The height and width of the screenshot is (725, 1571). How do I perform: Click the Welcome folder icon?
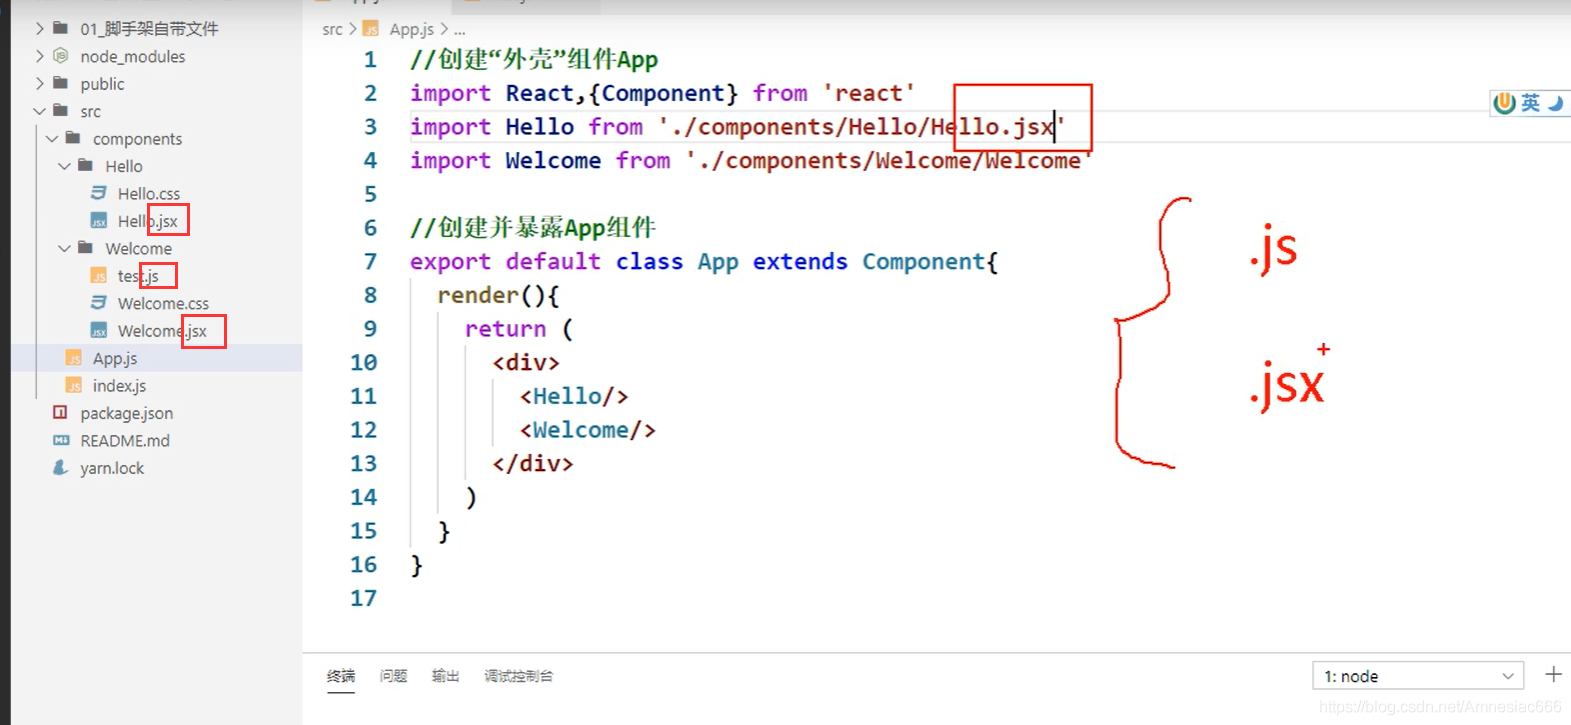[x=86, y=247]
